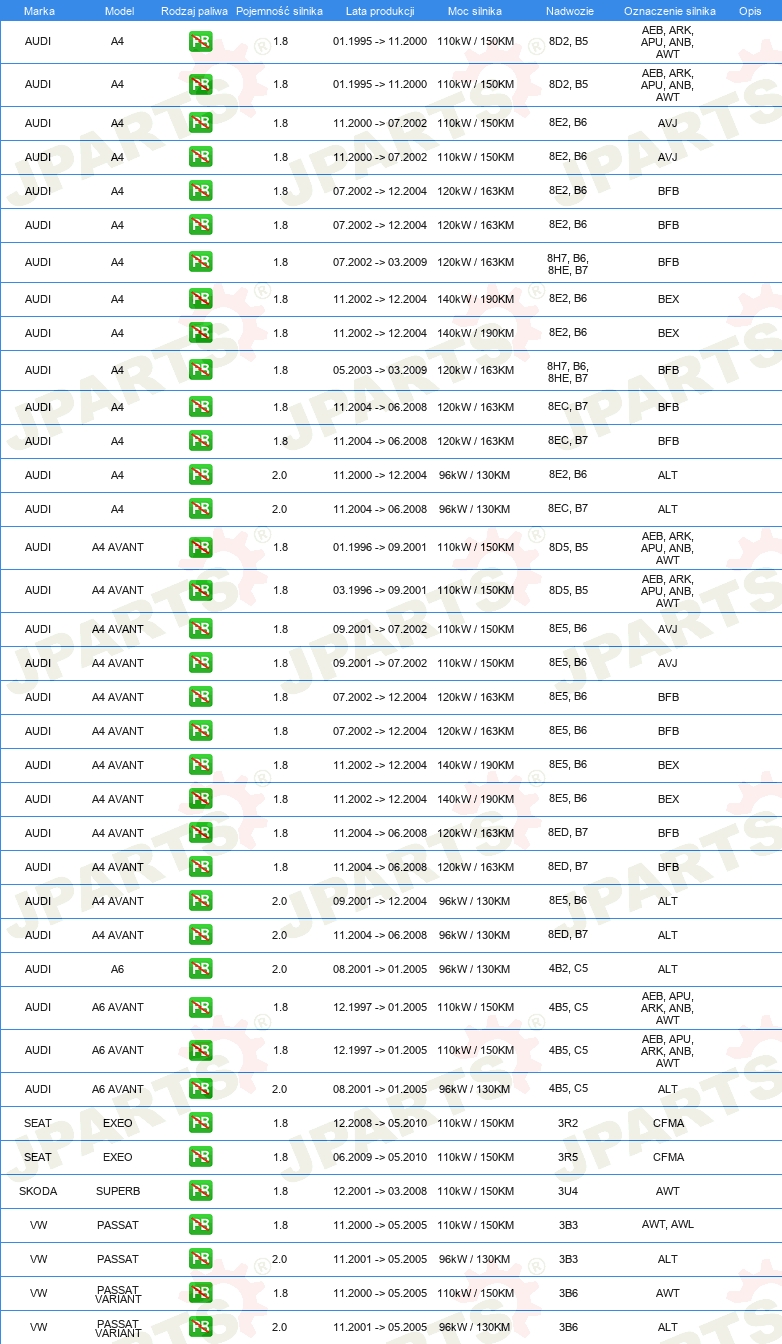Select PASSAT VARIANT model in 1.8 row

(118, 1294)
